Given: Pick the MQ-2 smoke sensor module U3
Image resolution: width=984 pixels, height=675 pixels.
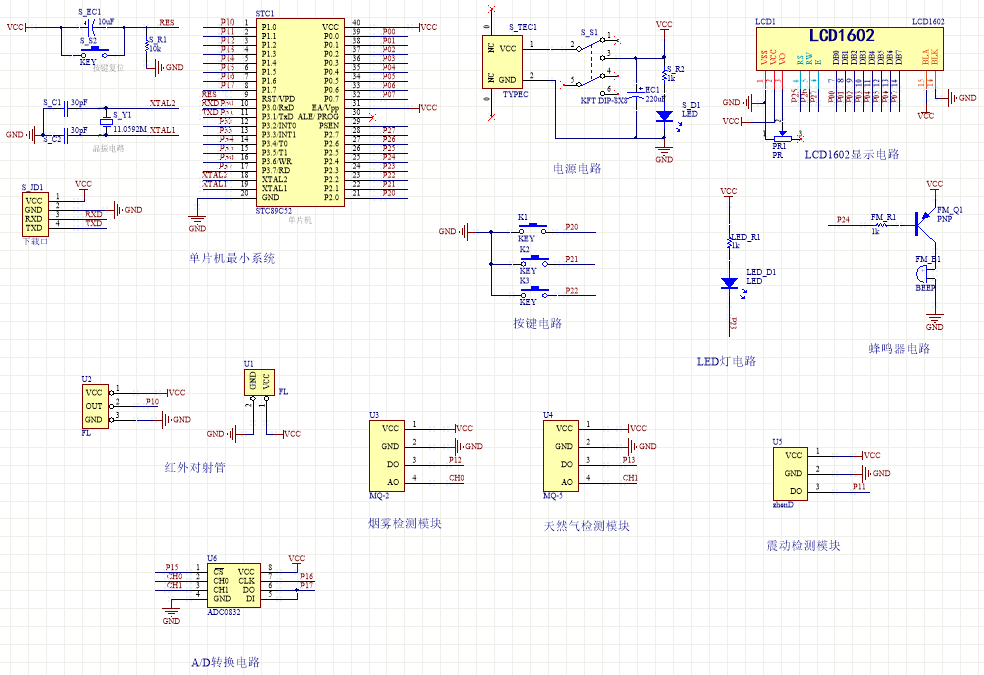Looking at the screenshot, I should pyautogui.click(x=387, y=456).
